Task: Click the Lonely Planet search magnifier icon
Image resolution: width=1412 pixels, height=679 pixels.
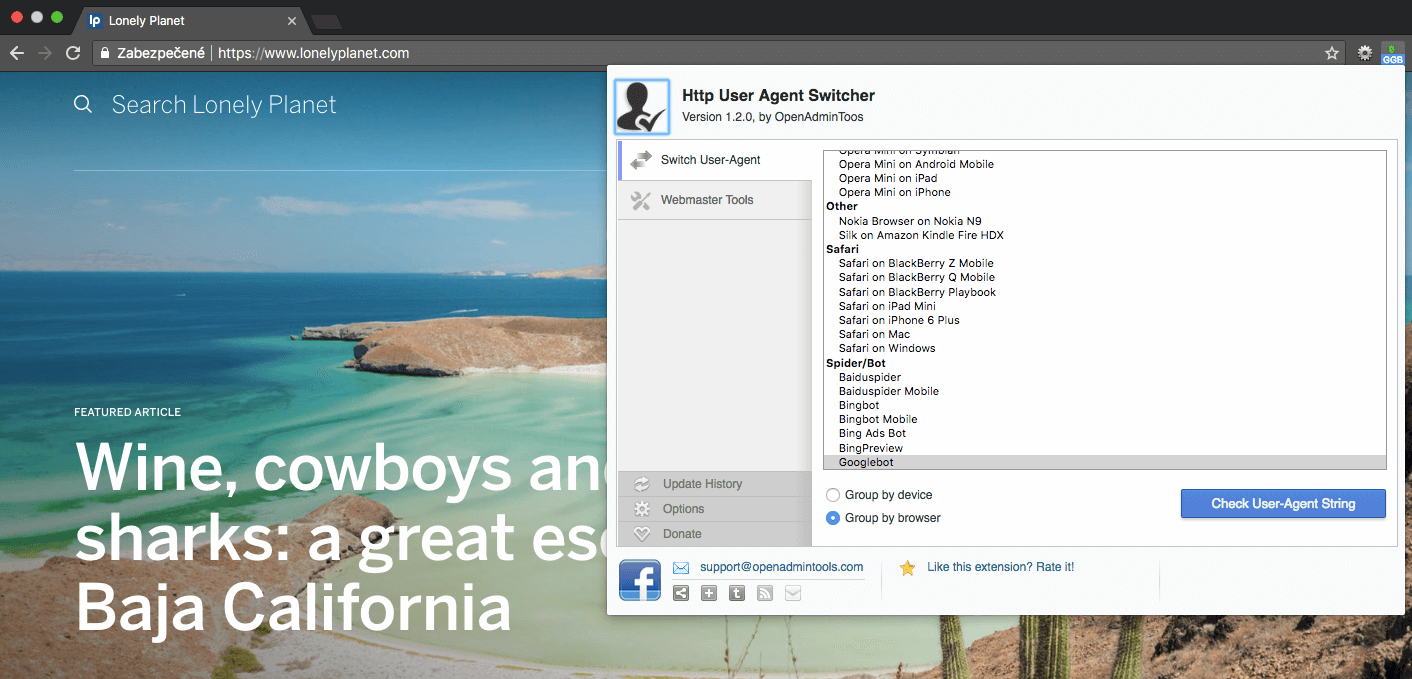Action: 83,104
